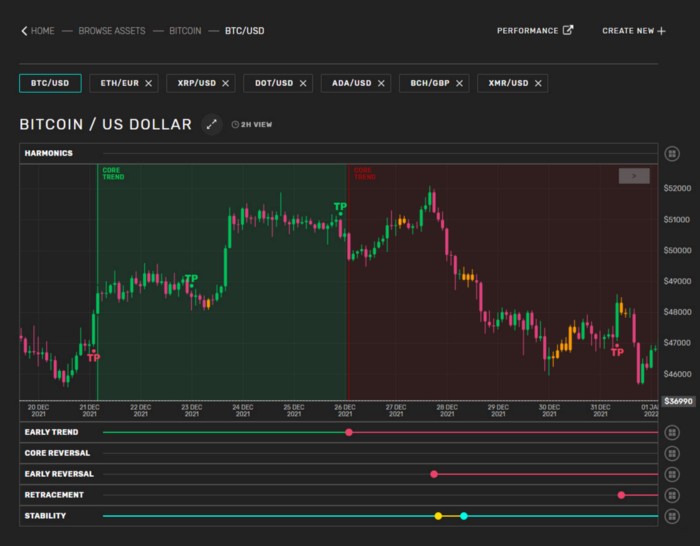Click the EARLY REVERSAL red signal dot
Screen dimensions: 700x546
[434, 474]
